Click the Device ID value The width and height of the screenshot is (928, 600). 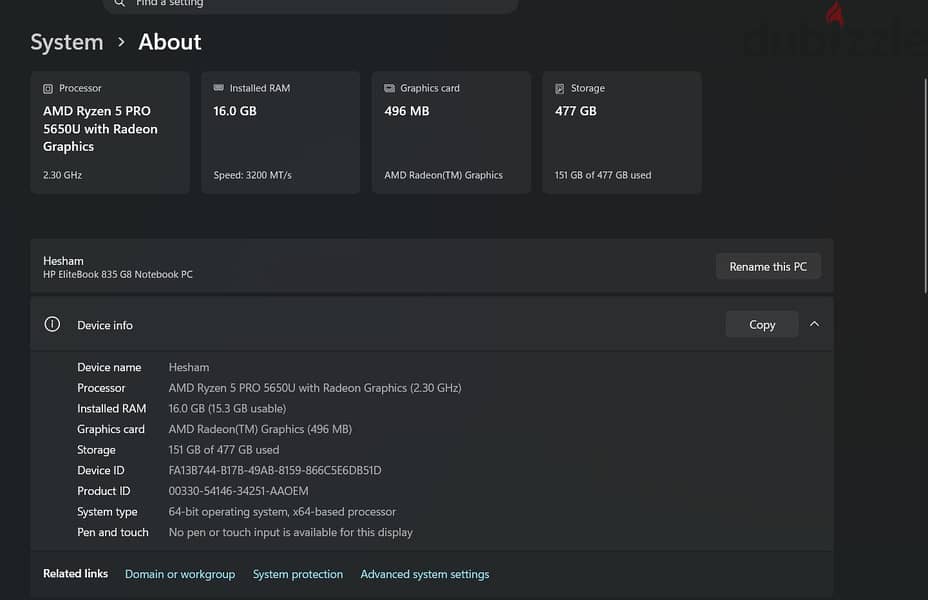pos(275,470)
